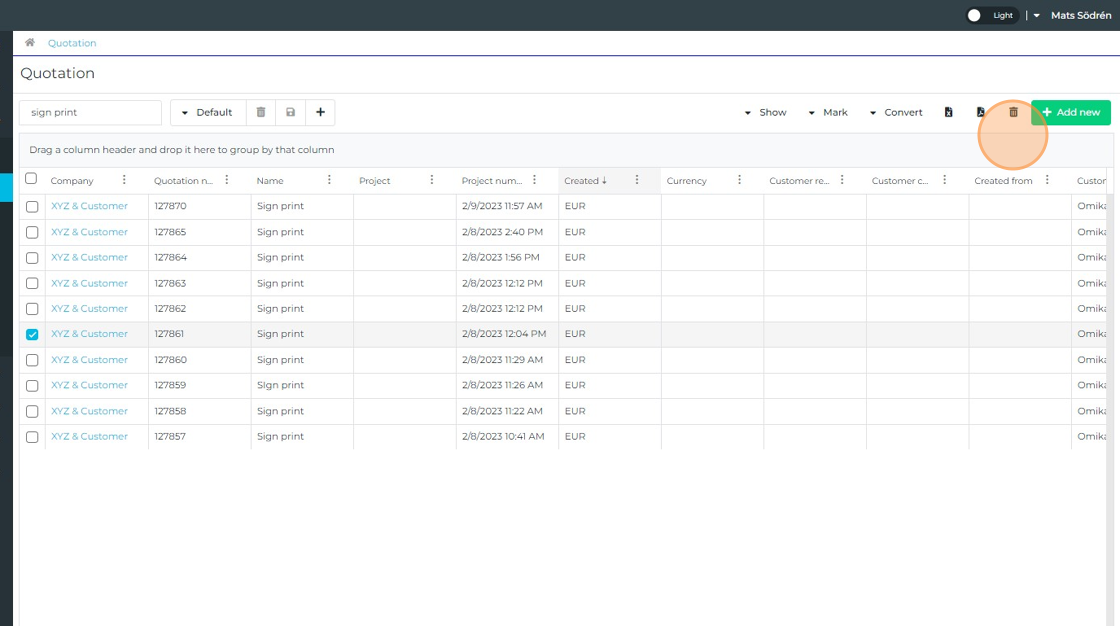The width and height of the screenshot is (1120, 626).
Task: Check the checkbox for quotation 127870
Action: click(32, 206)
